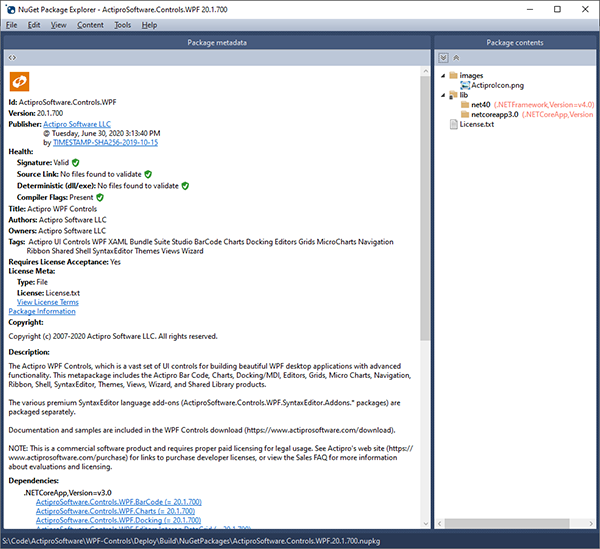Click the 'Title: Actipro WPF Controls' text
The image size is (600, 549).
click(x=53, y=209)
